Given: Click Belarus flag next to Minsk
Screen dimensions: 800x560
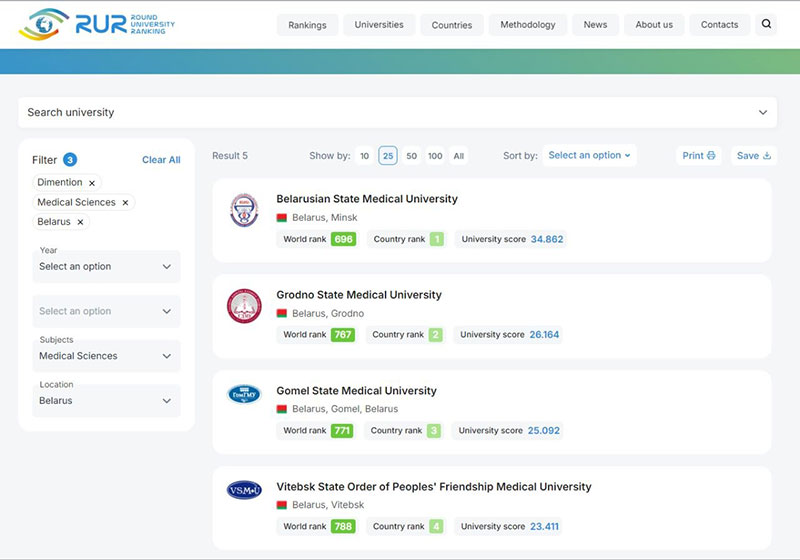Looking at the screenshot, I should pos(282,218).
